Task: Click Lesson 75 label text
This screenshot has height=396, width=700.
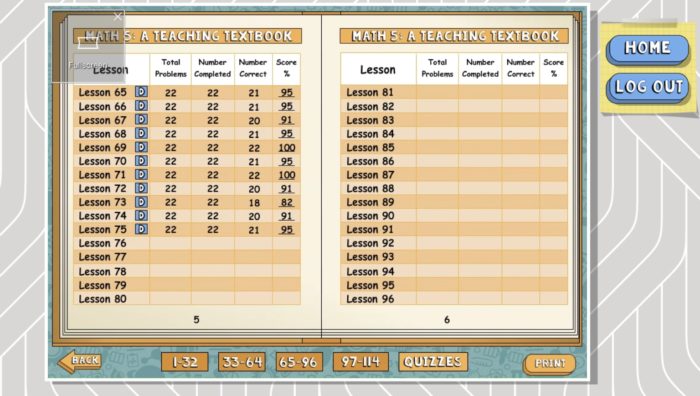Action: tap(102, 229)
